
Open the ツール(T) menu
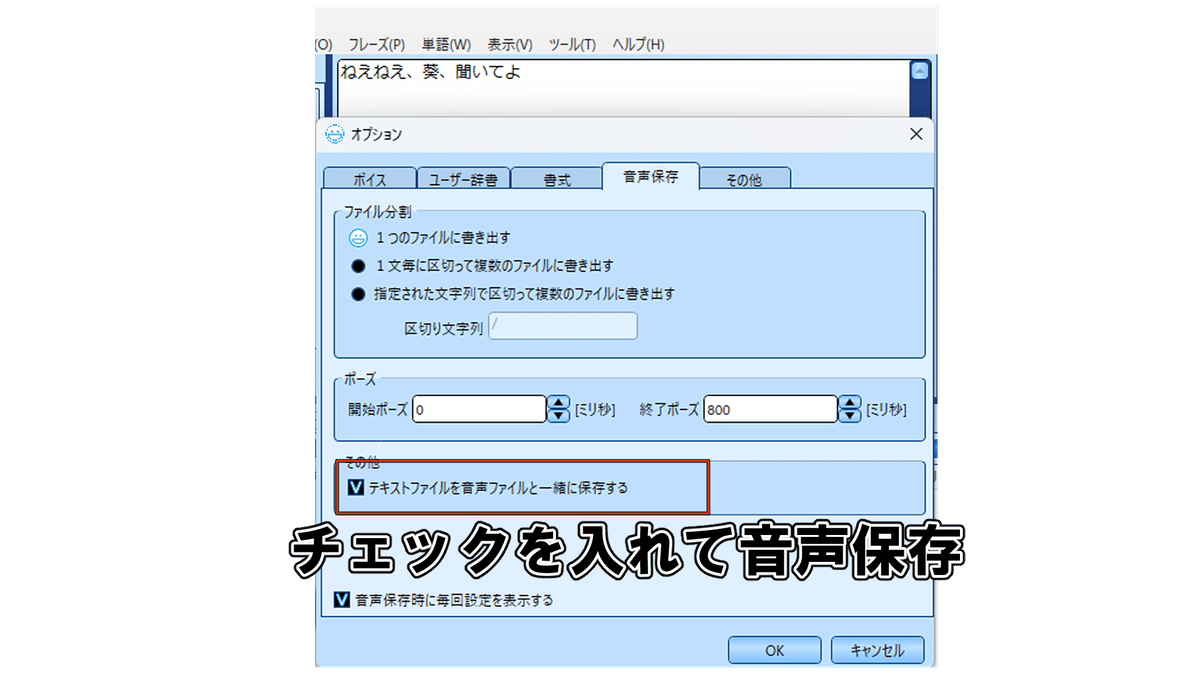point(572,44)
